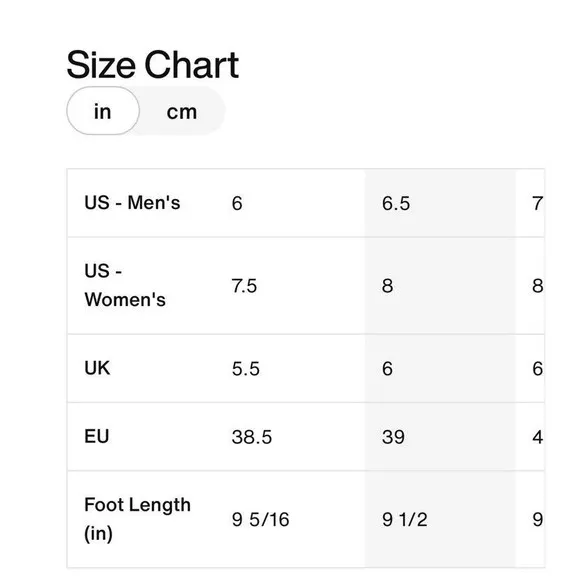
Task: Select the Foot Length (in) row label
Action: pos(137,519)
